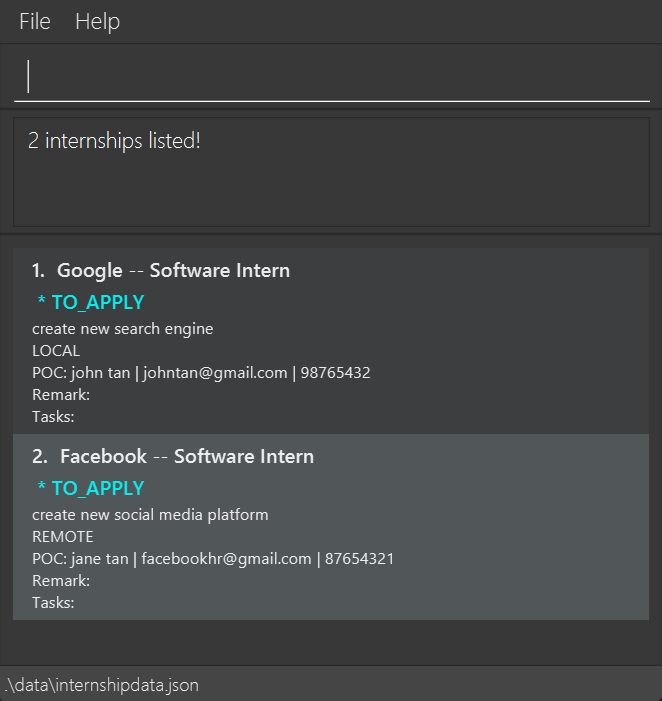662x701 pixels.
Task: Focus the command input text field
Action: pos(331,77)
